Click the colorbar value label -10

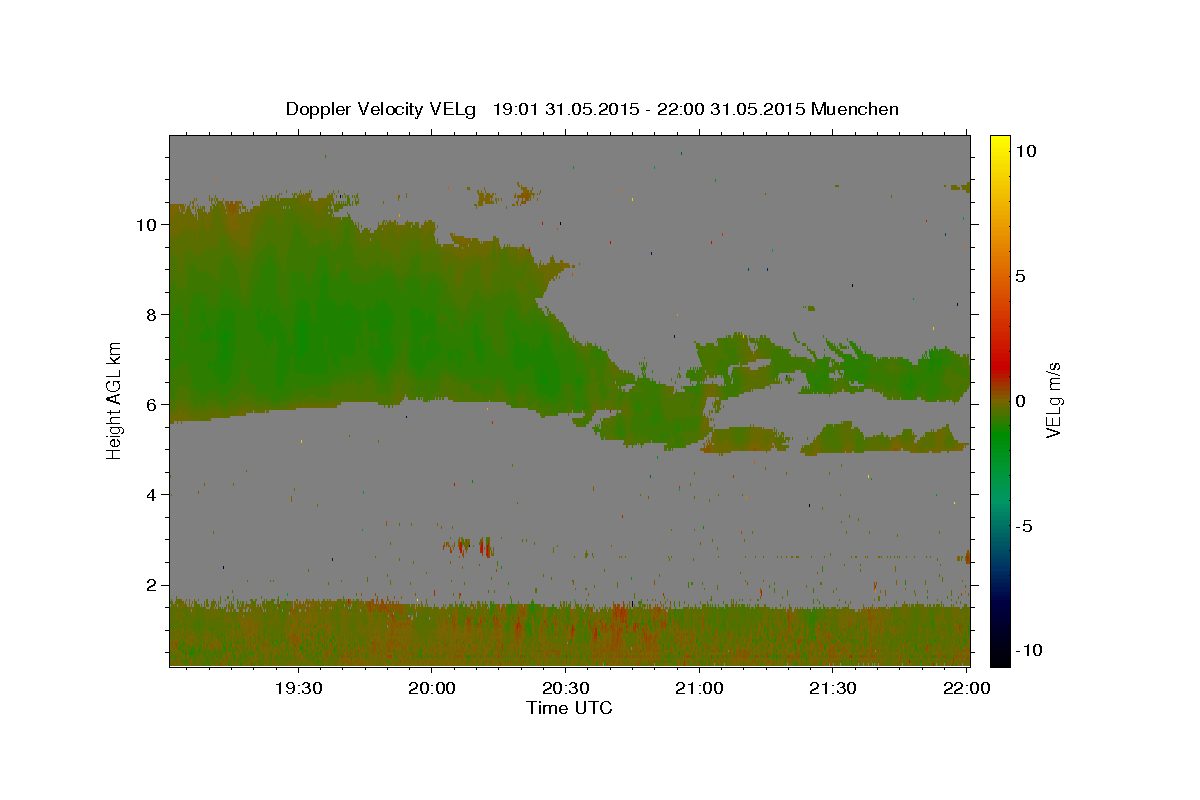(x=1028, y=650)
